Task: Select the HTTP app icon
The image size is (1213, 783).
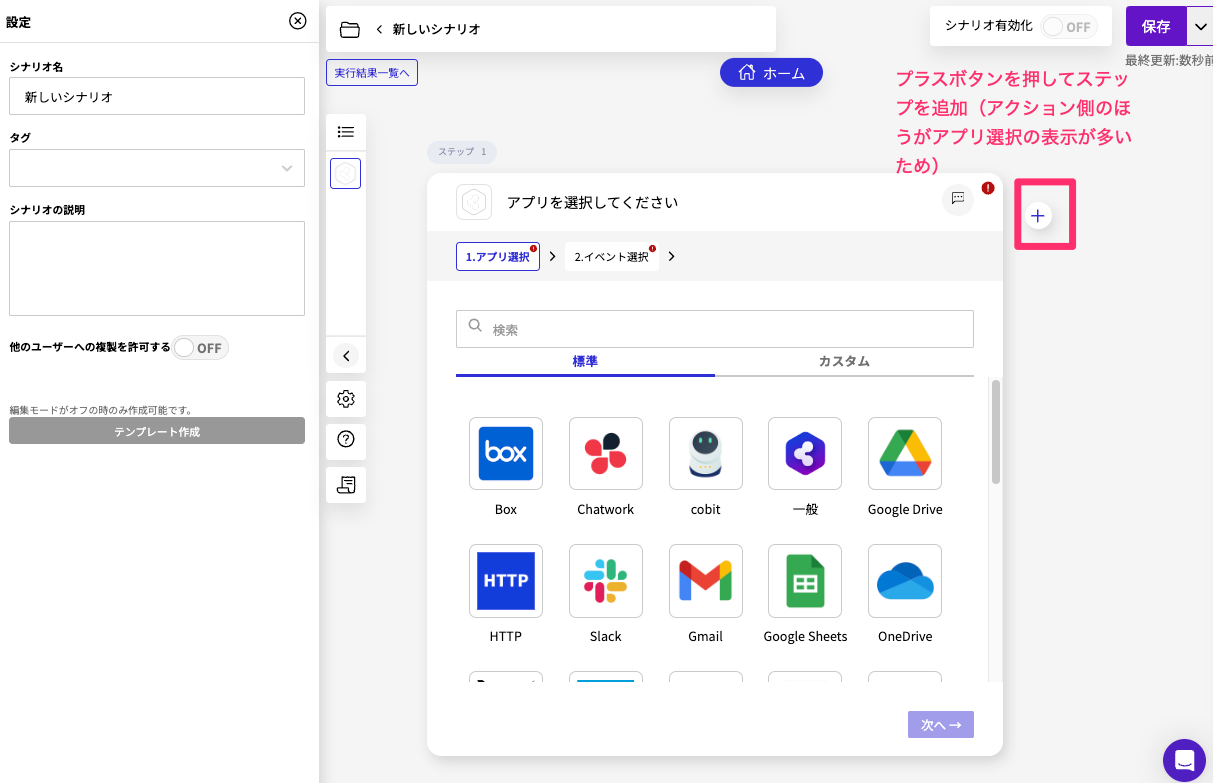Action: coord(506,580)
